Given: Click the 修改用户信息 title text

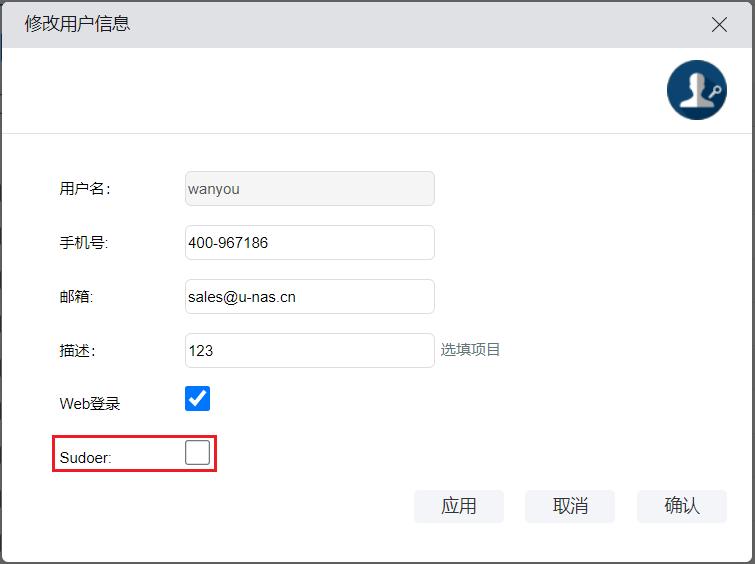Looking at the screenshot, I should 77,24.
